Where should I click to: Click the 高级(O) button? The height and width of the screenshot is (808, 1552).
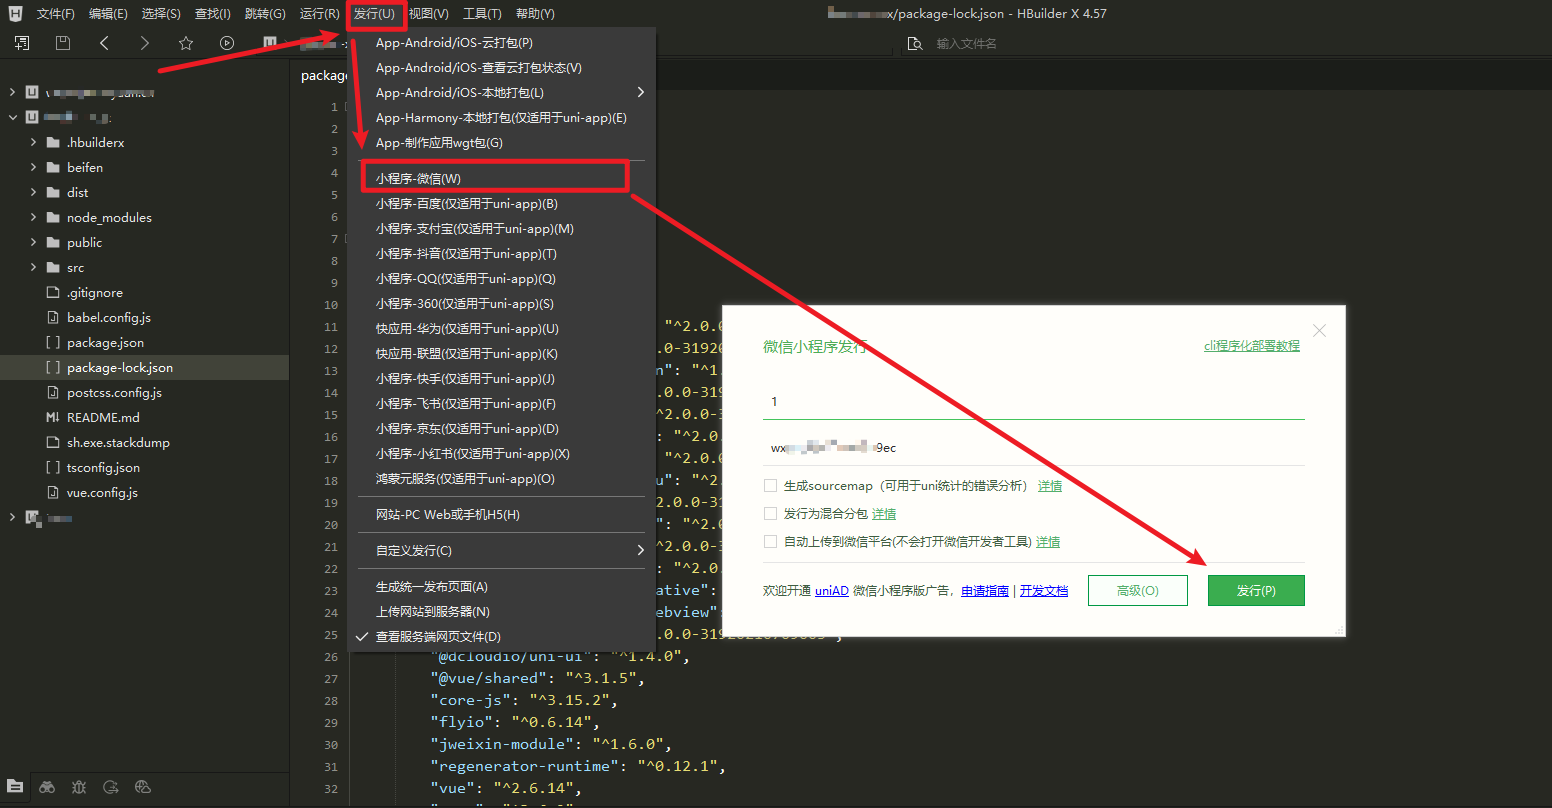point(1138,591)
